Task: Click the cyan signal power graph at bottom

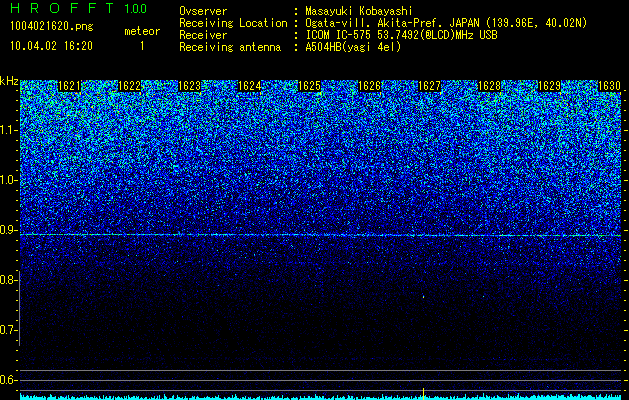Action: tap(320, 397)
